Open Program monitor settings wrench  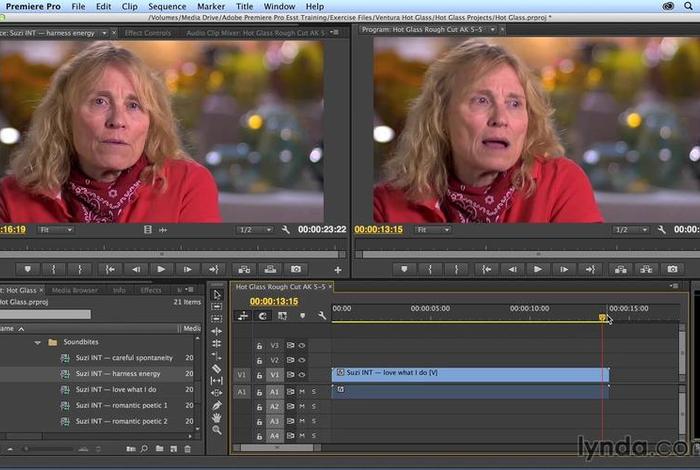pyautogui.click(x=662, y=229)
